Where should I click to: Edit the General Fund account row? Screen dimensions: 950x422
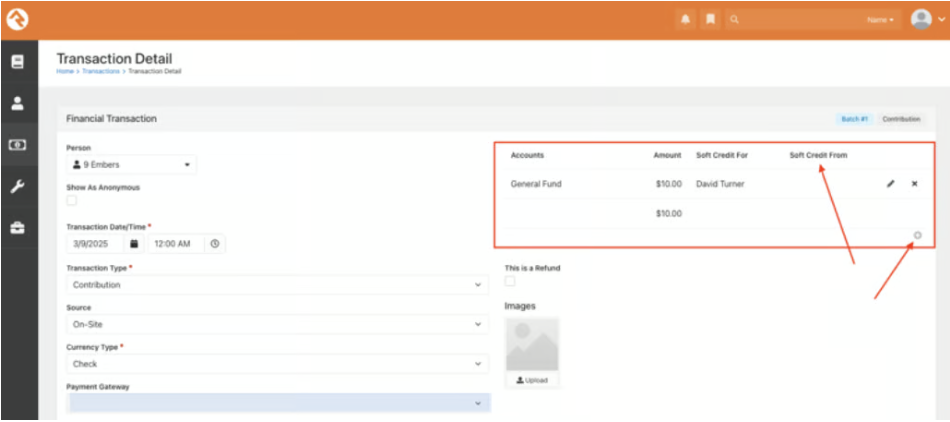[x=890, y=184]
